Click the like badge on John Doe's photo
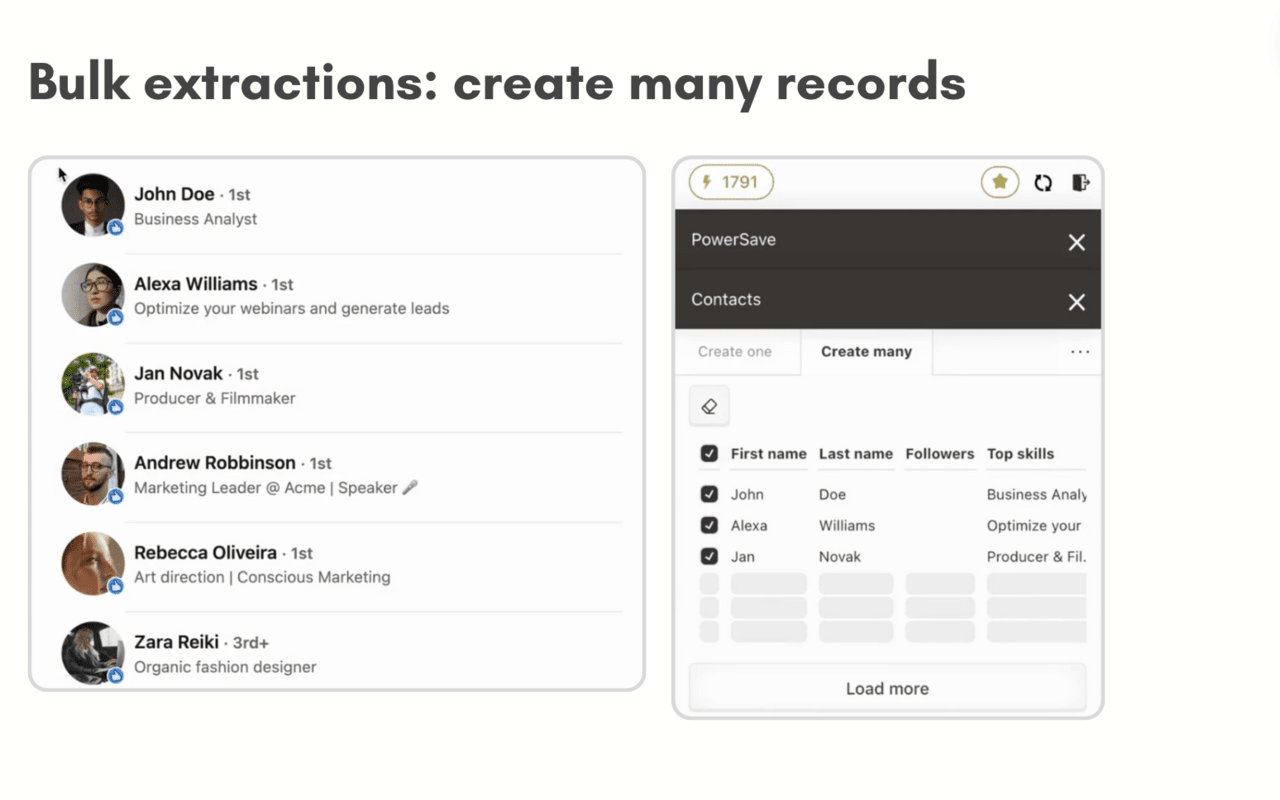 tap(116, 228)
